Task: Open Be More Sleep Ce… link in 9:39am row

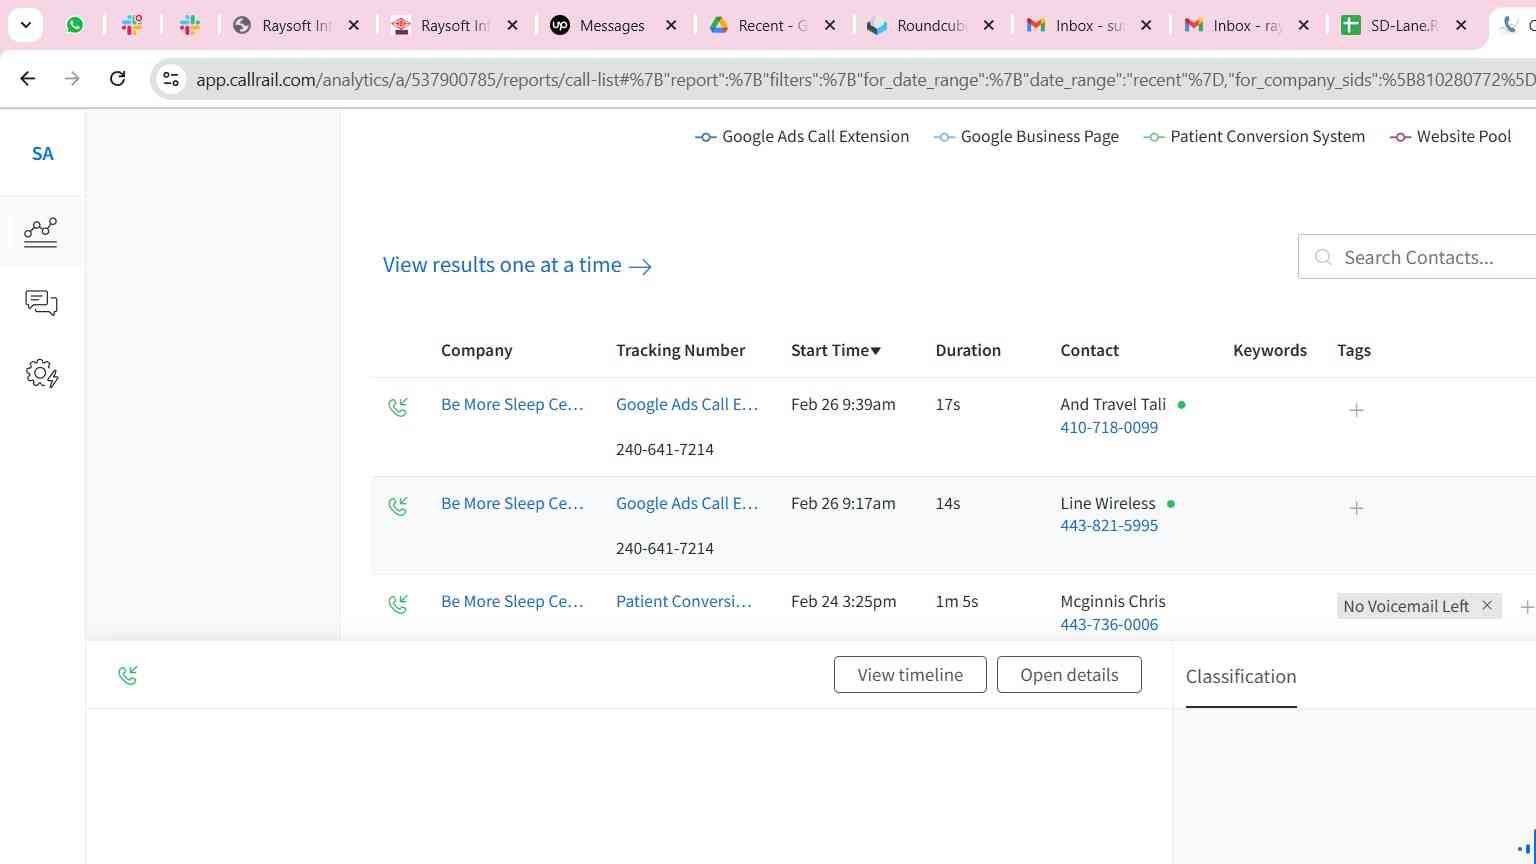Action: (x=512, y=404)
